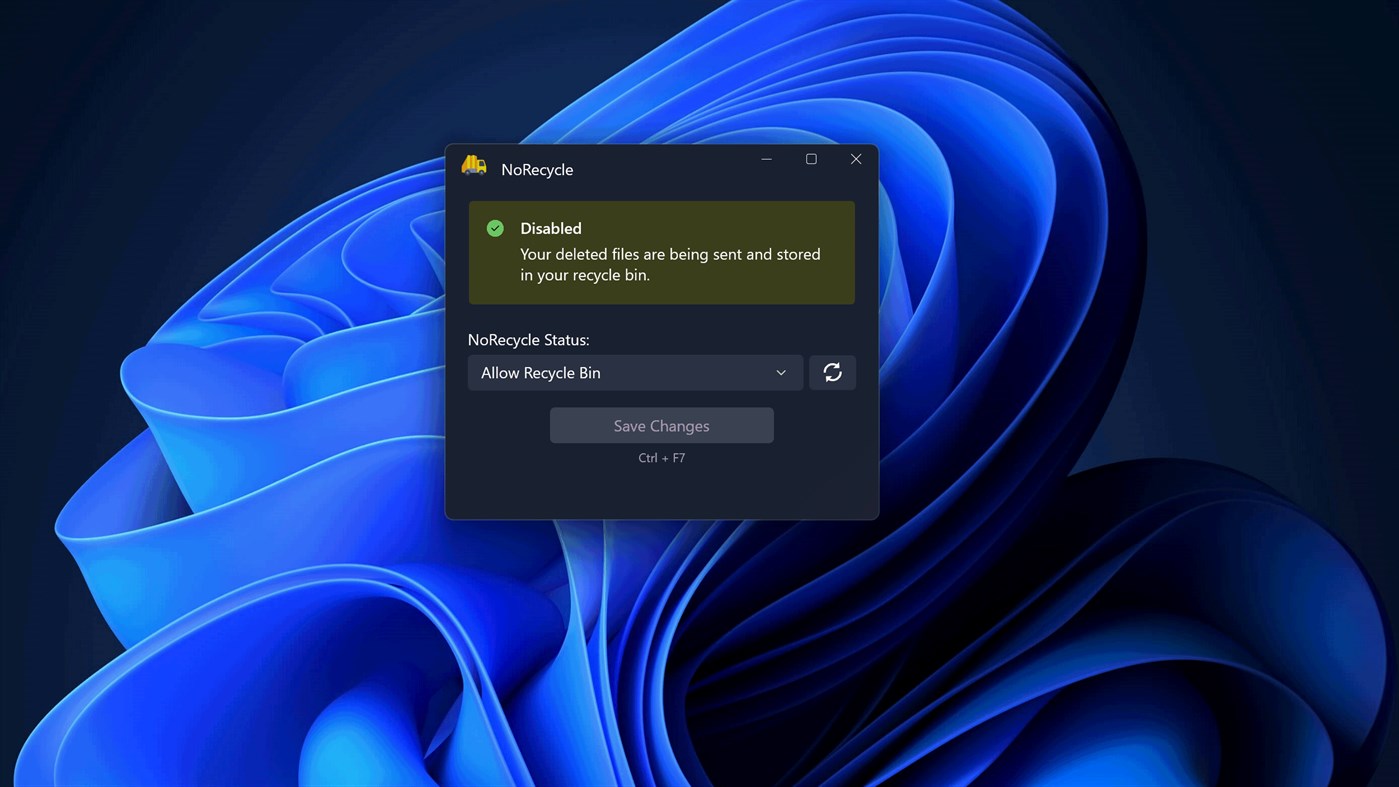Close the NoRecycle window
Screen dimensions: 1399x787
tap(856, 158)
